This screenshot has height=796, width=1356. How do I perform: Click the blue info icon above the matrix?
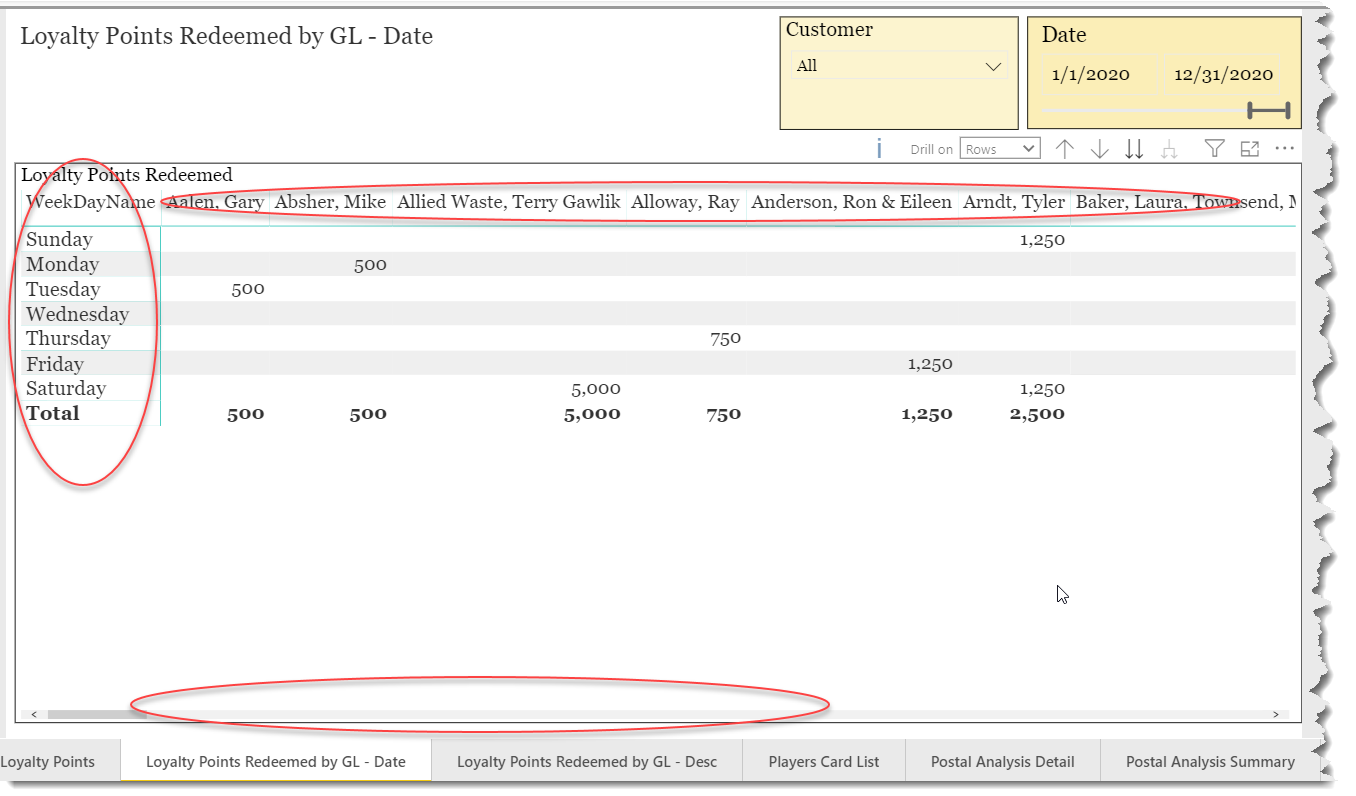pos(879,149)
